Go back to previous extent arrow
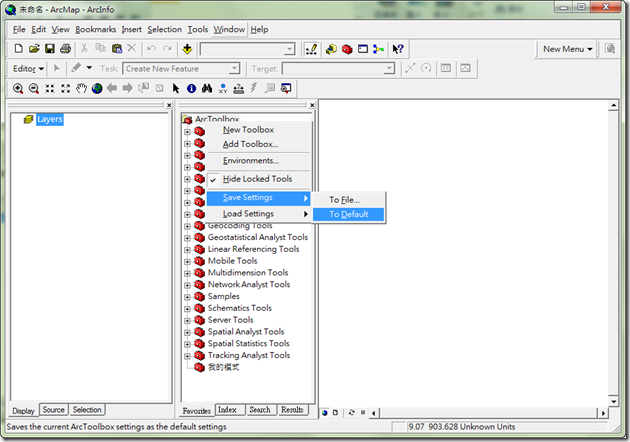 tap(112, 88)
